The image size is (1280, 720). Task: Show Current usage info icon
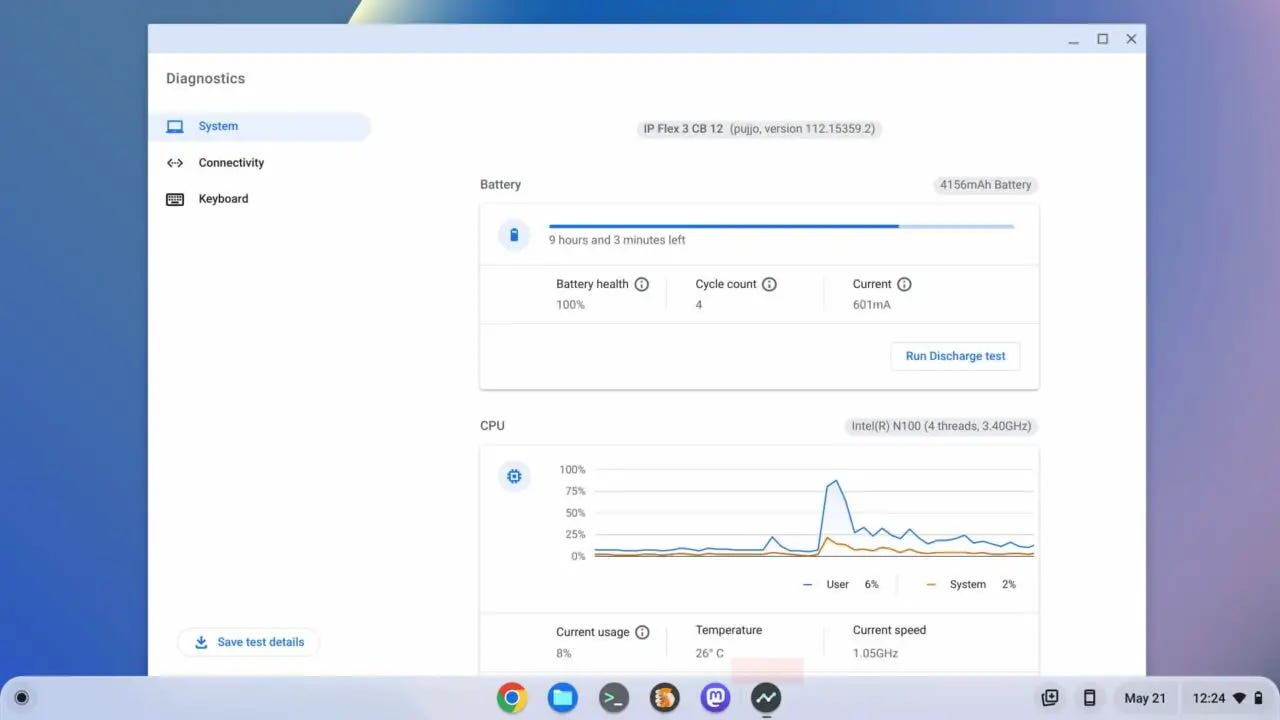point(642,632)
